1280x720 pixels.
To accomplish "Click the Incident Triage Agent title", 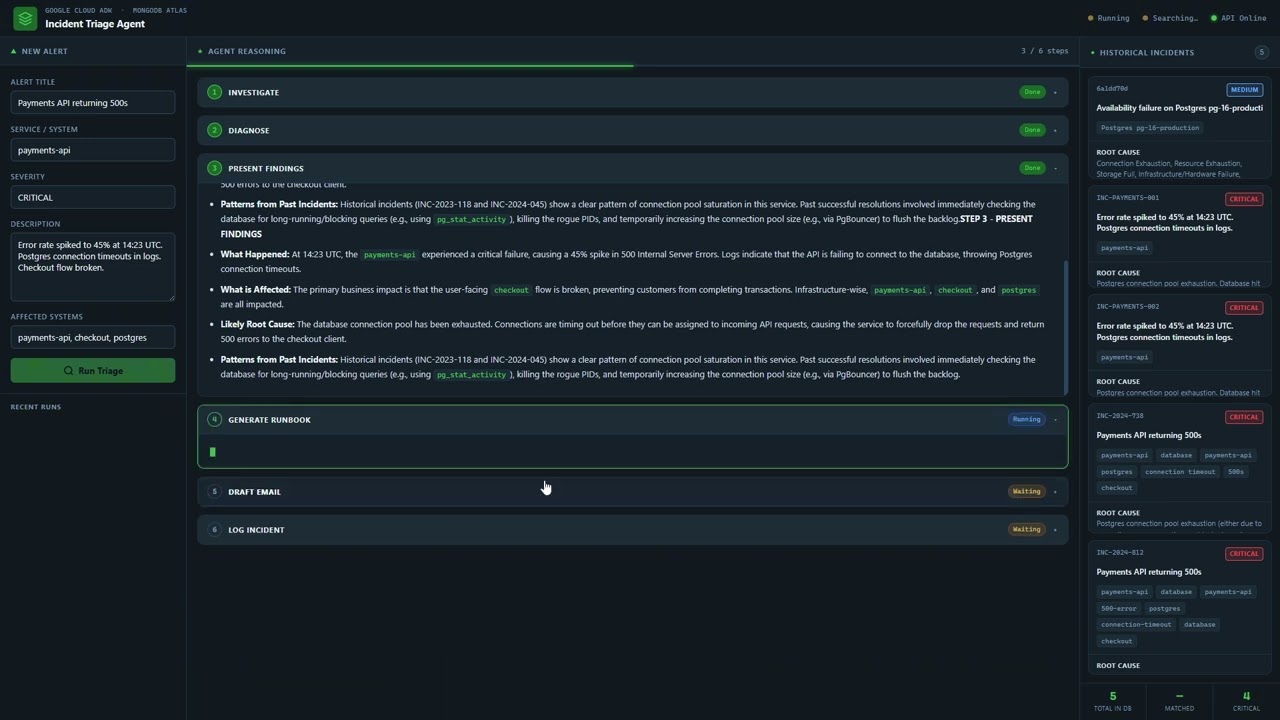I will (x=95, y=24).
